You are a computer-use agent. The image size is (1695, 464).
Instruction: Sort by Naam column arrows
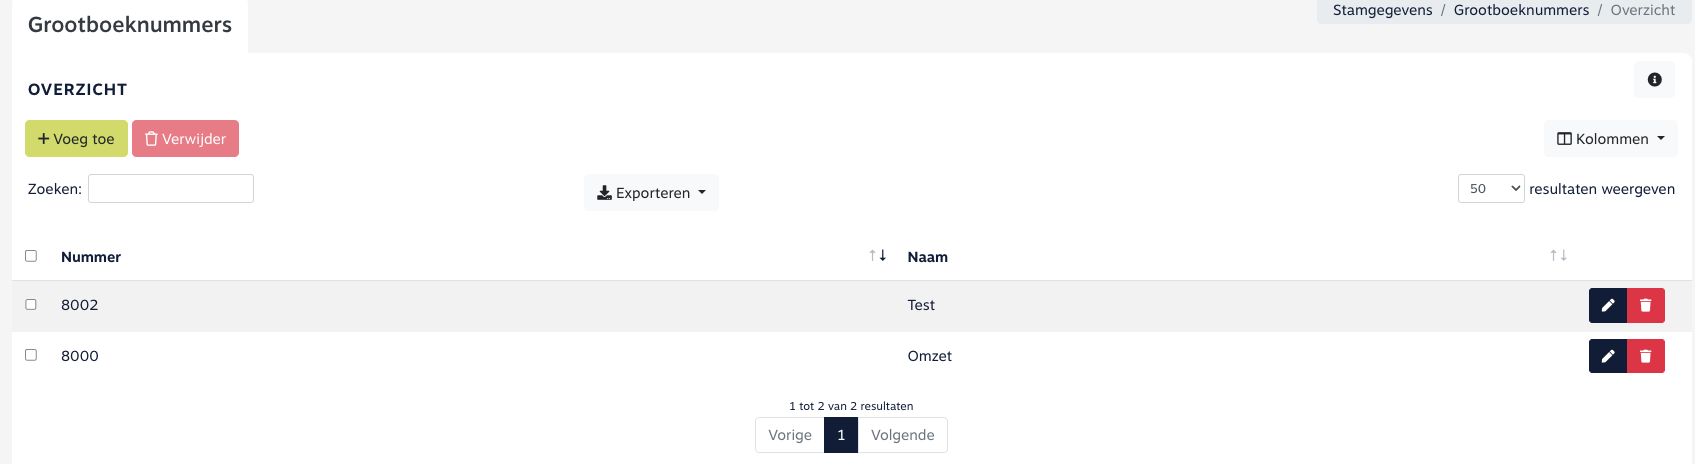[1558, 256]
